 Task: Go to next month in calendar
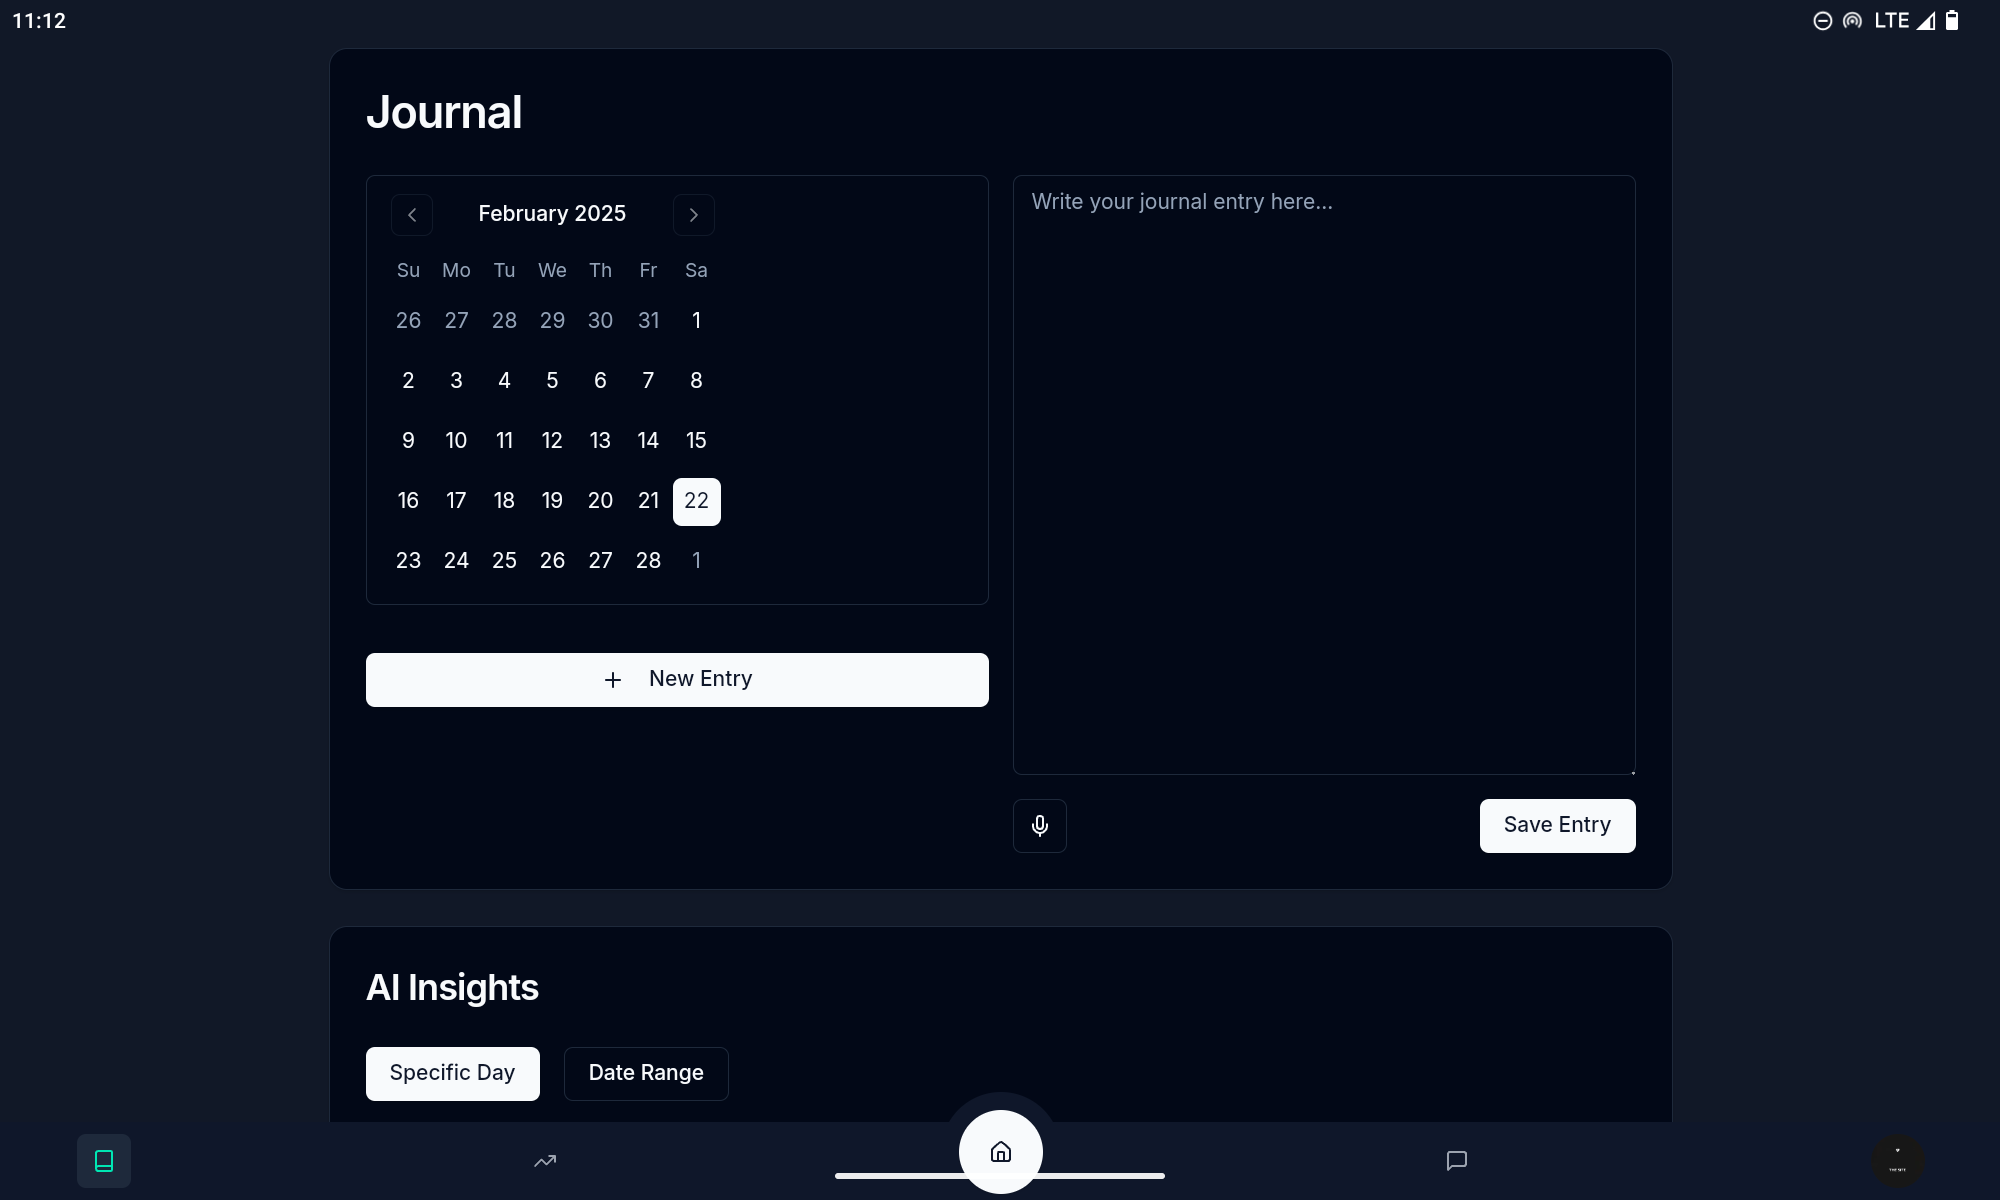pos(693,215)
